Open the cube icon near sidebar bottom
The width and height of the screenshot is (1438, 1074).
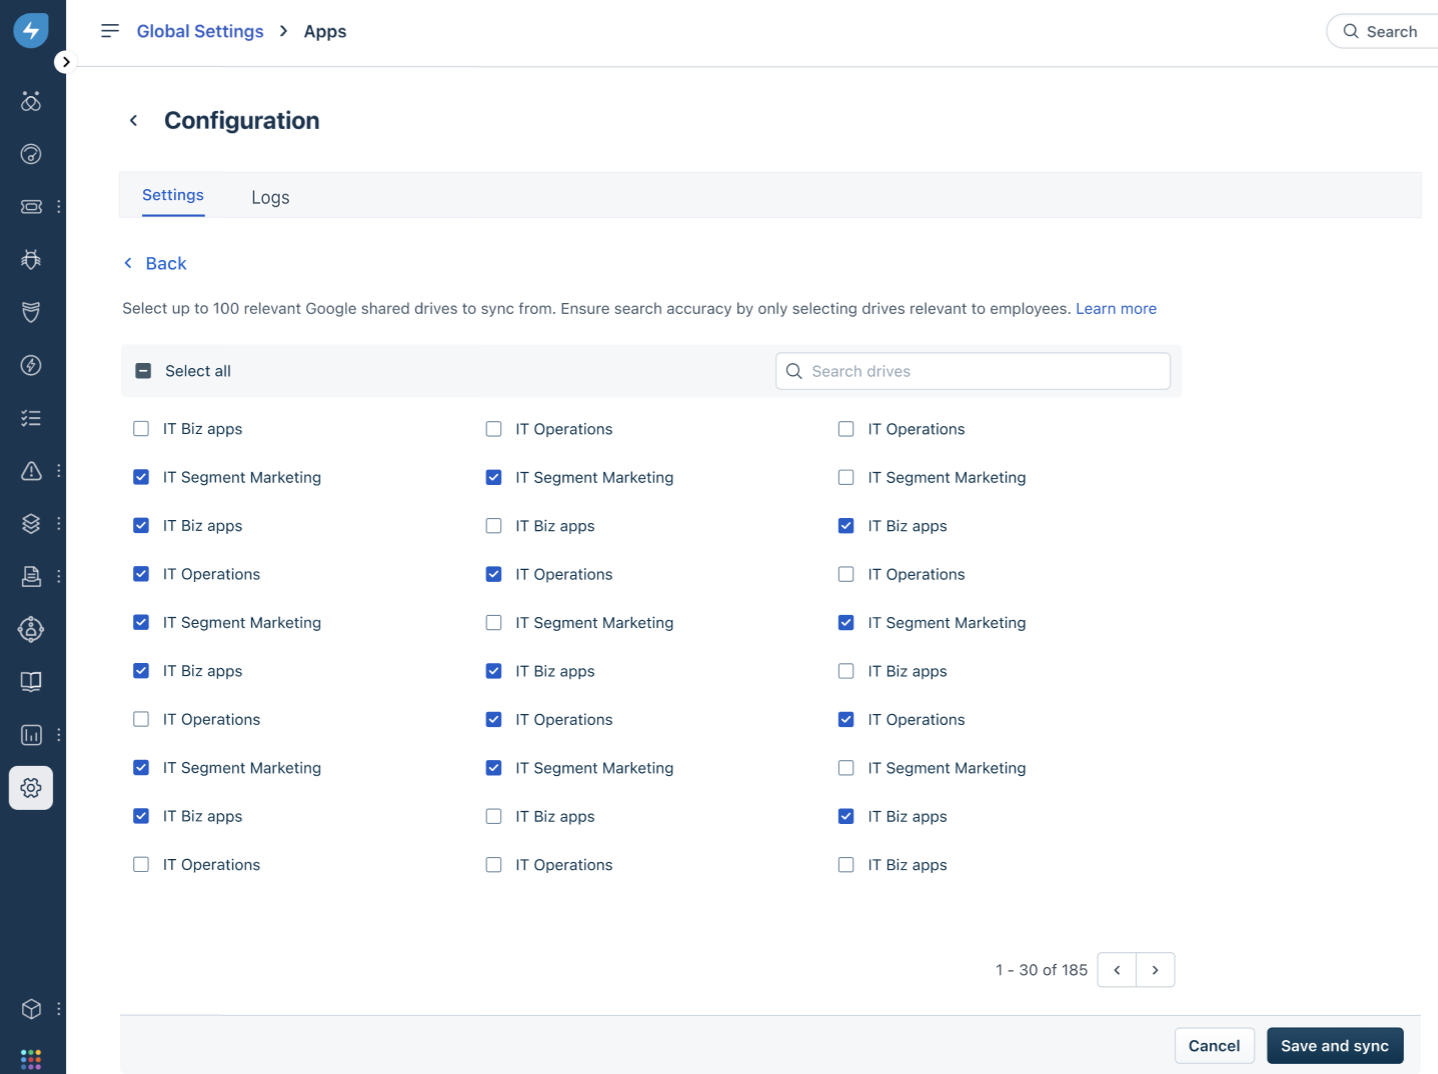point(31,1009)
